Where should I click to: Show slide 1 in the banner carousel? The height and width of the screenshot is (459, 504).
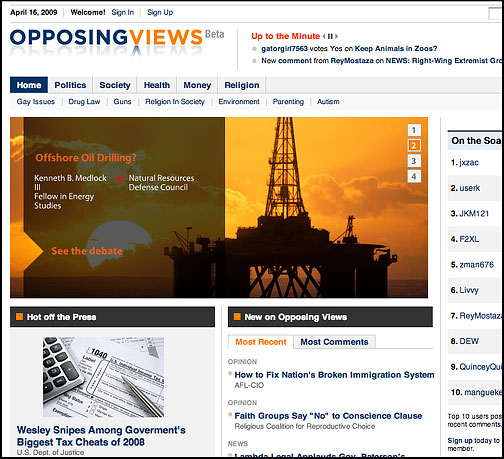414,130
